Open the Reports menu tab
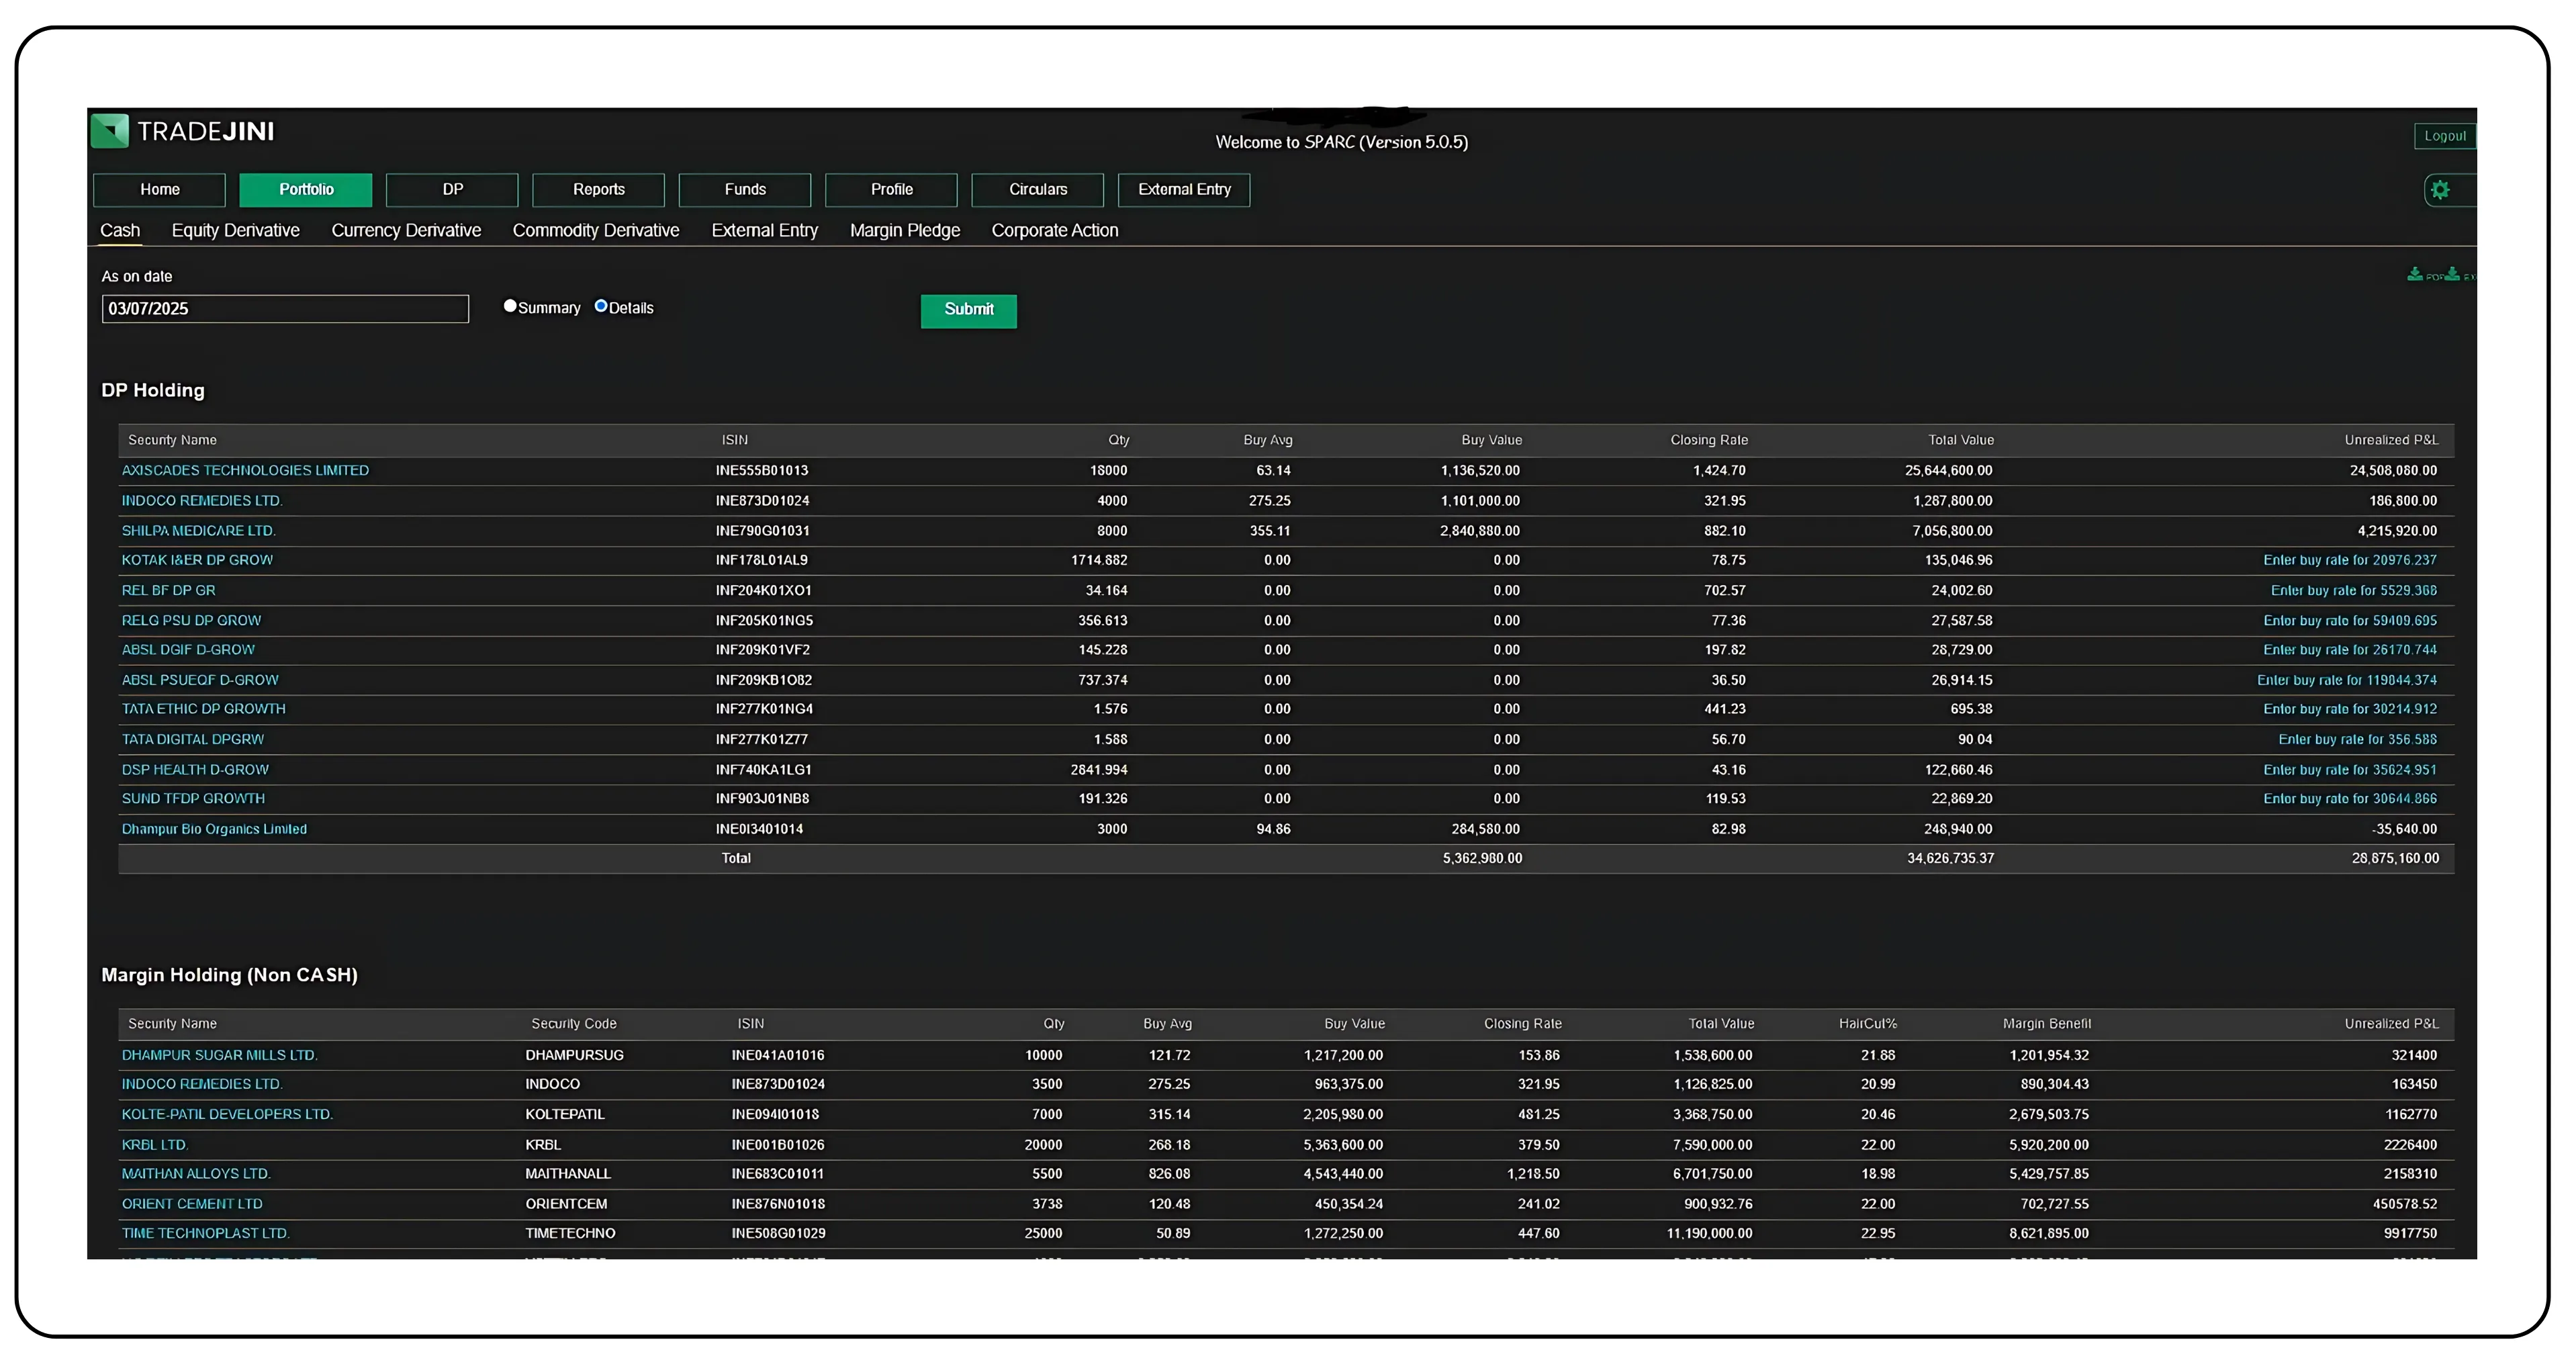Image resolution: width=2576 pixels, height=1350 pixels. pyautogui.click(x=598, y=190)
